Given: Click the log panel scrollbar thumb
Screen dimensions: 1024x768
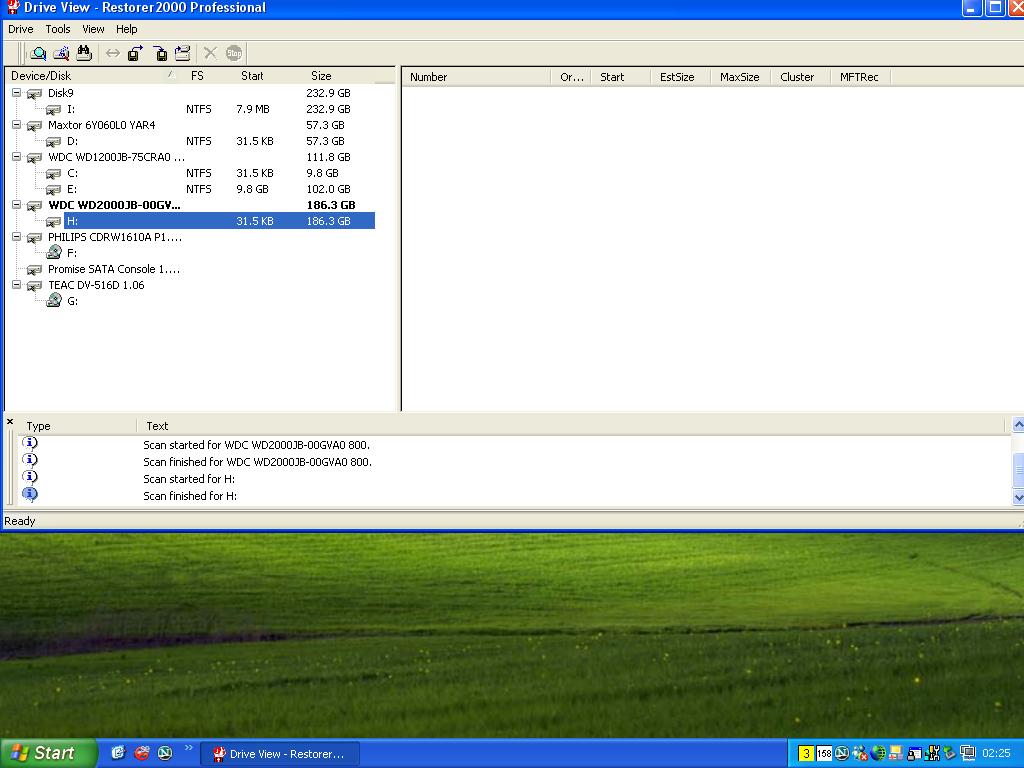Looking at the screenshot, I should pos(1017,470).
